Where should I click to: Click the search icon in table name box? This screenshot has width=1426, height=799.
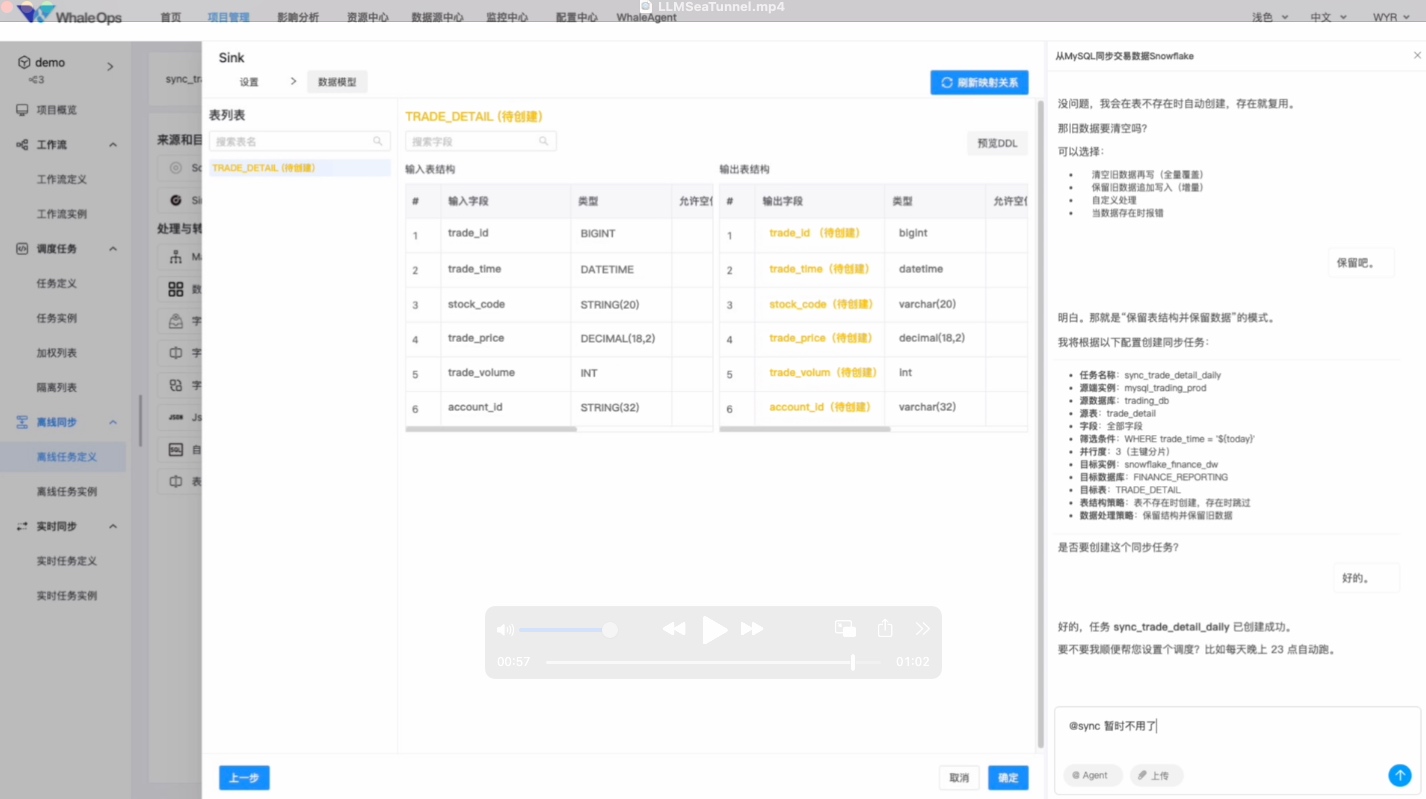coord(378,142)
